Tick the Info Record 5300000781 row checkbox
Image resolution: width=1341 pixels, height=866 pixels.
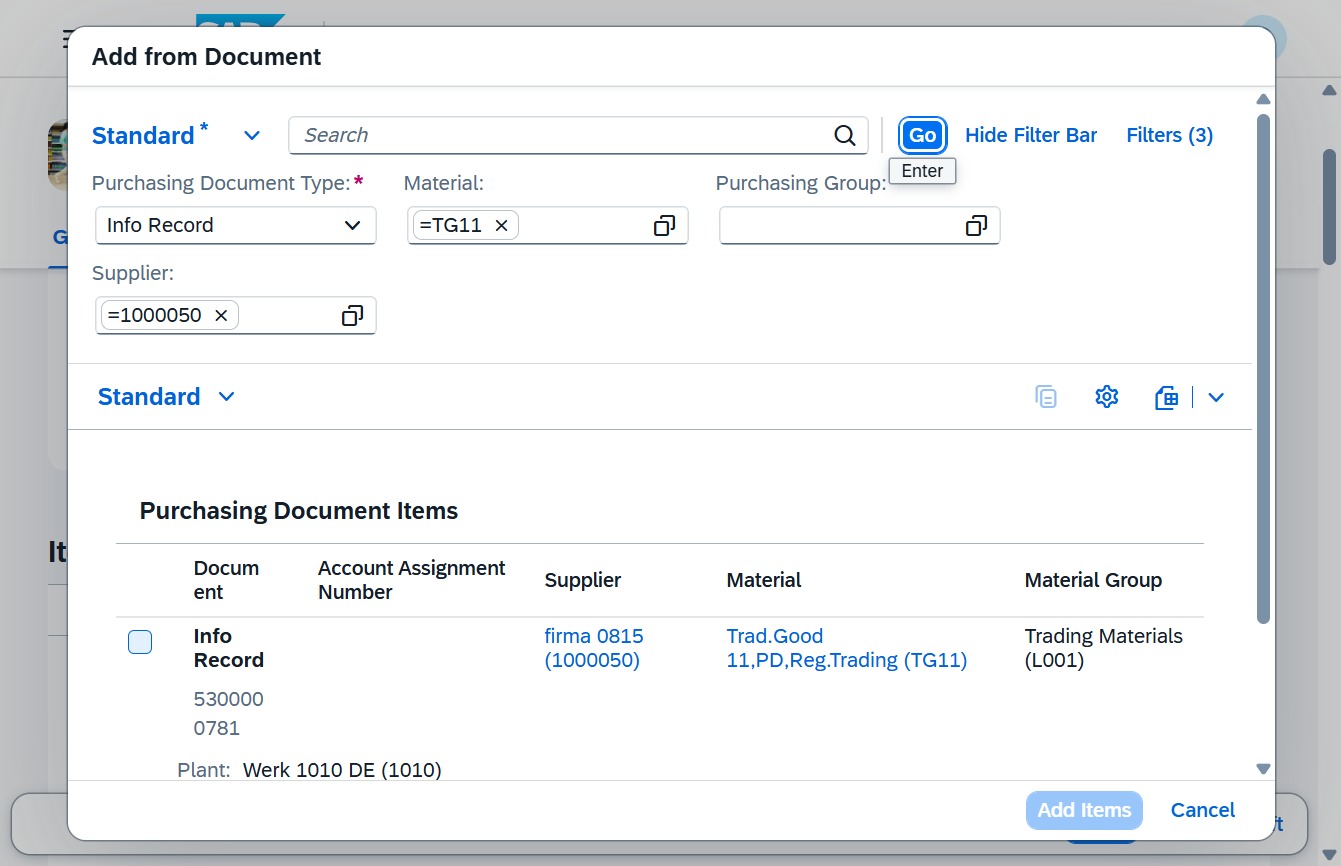point(140,642)
